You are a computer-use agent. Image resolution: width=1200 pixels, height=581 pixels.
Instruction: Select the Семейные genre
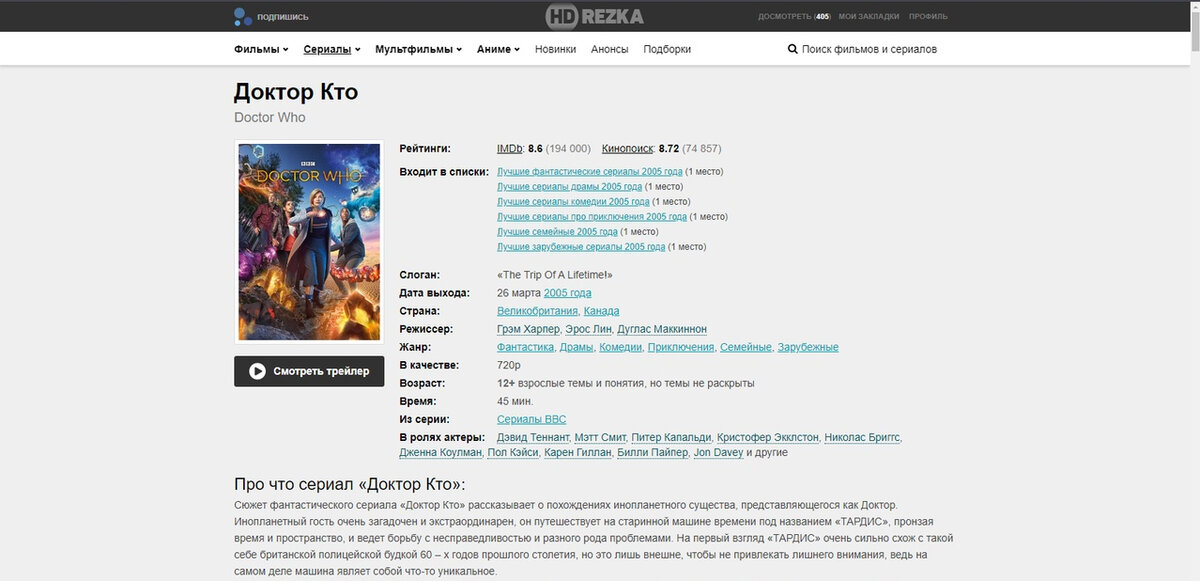coord(746,347)
